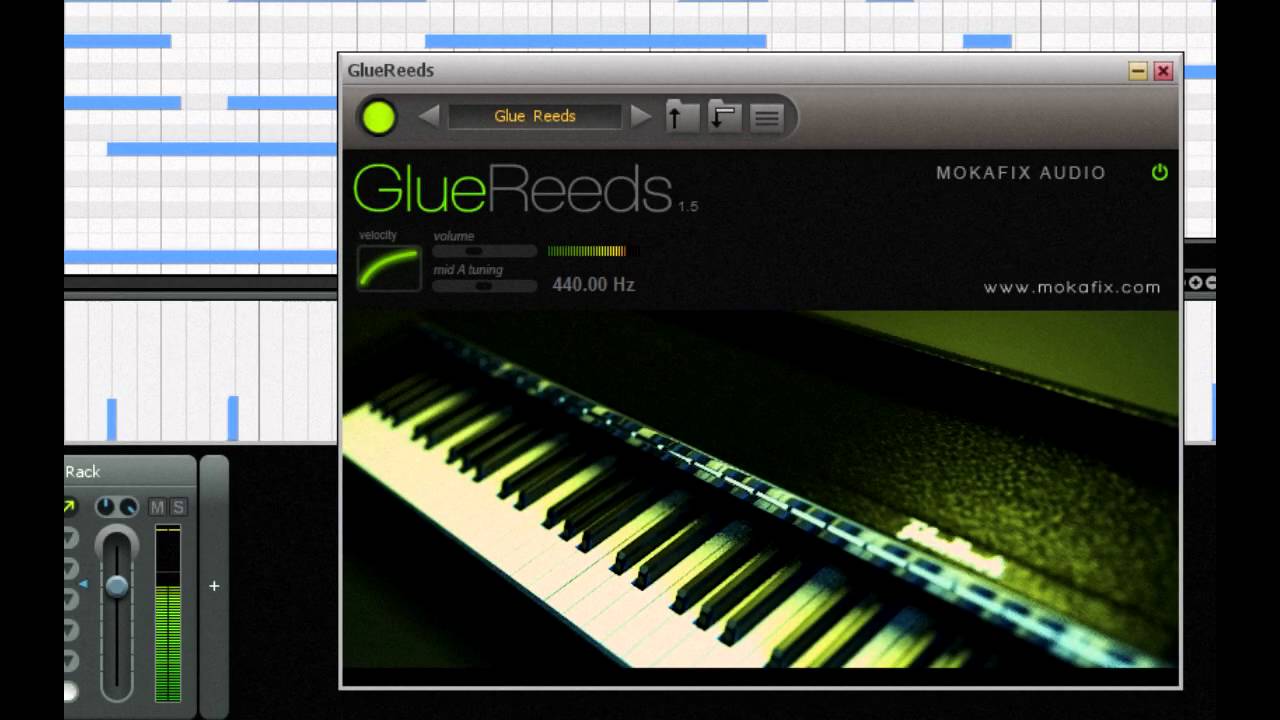Image resolution: width=1280 pixels, height=720 pixels.
Task: Click the second blue knob beside the M button
Action: point(128,507)
